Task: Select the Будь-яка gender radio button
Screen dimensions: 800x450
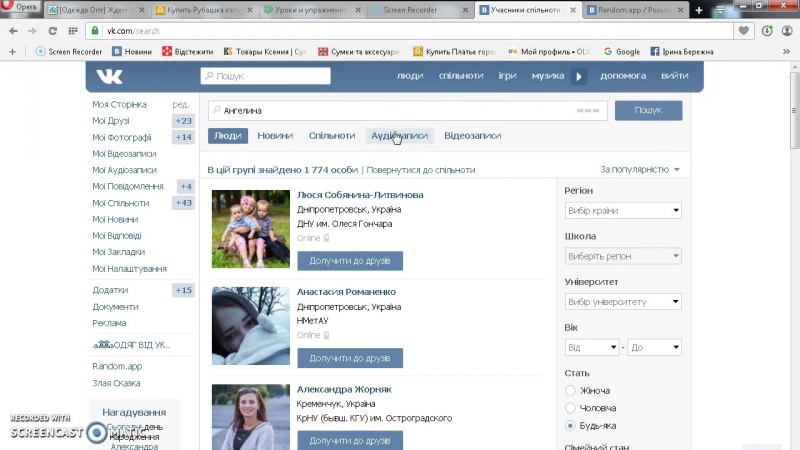Action: point(570,426)
